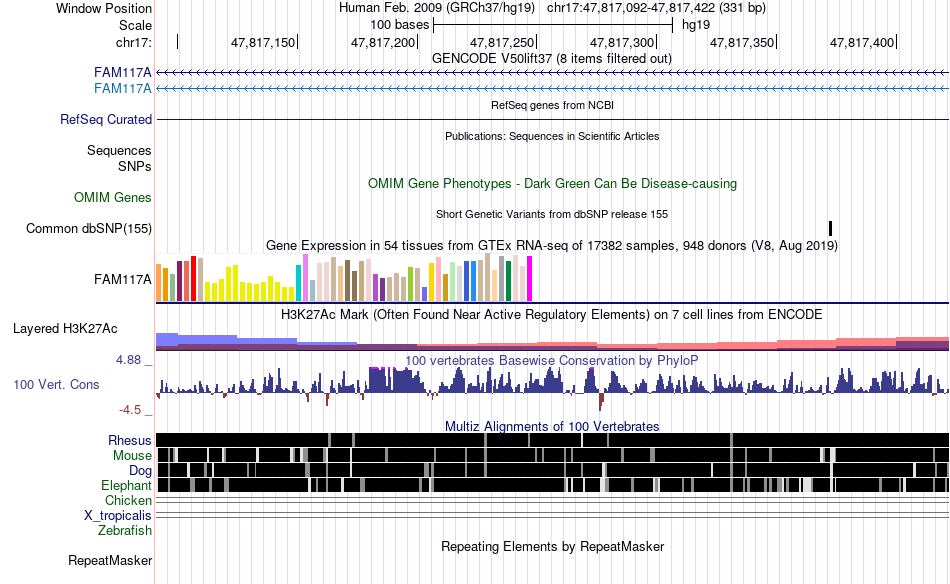Viewport: 950px width, 584px height.
Task: Click the chr17: ruler label
Action: pyautogui.click(x=134, y=42)
